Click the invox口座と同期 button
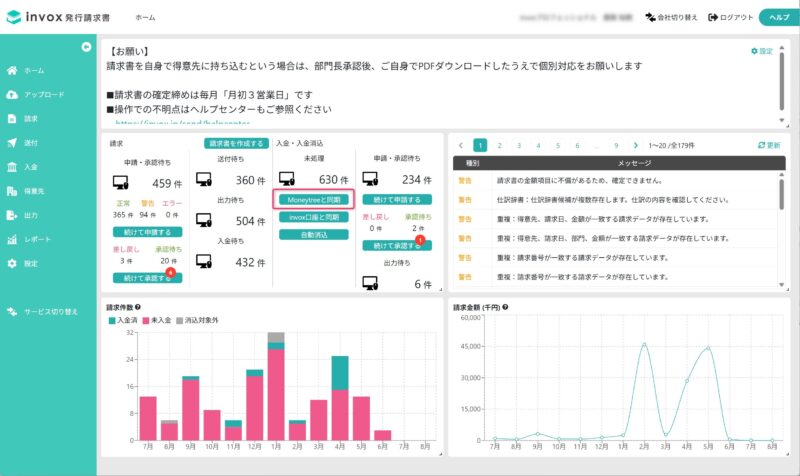 pyautogui.click(x=314, y=217)
